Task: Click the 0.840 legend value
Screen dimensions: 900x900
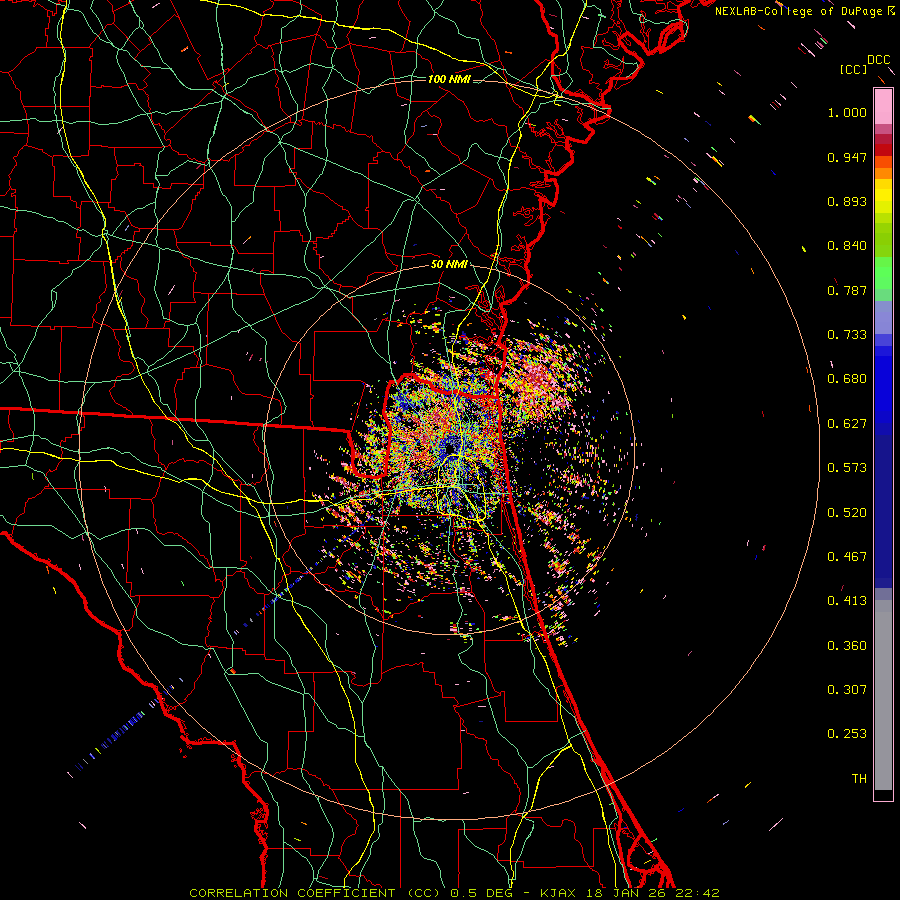Action: coord(847,246)
